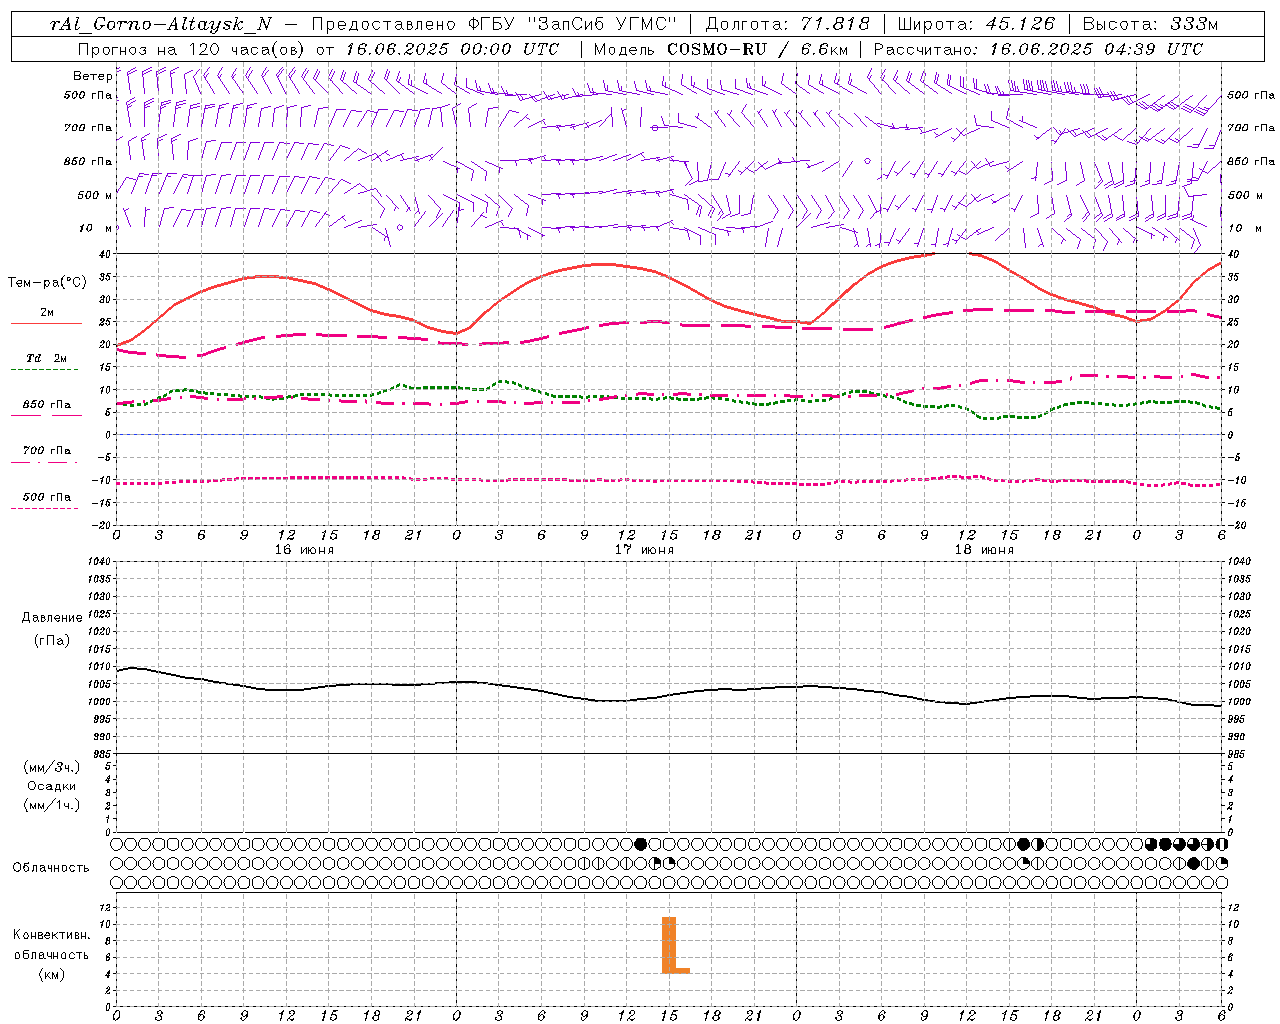Click the Модель COSMO-RU / 6.6км label
The height and width of the screenshot is (1024, 1280).
pos(720,49)
